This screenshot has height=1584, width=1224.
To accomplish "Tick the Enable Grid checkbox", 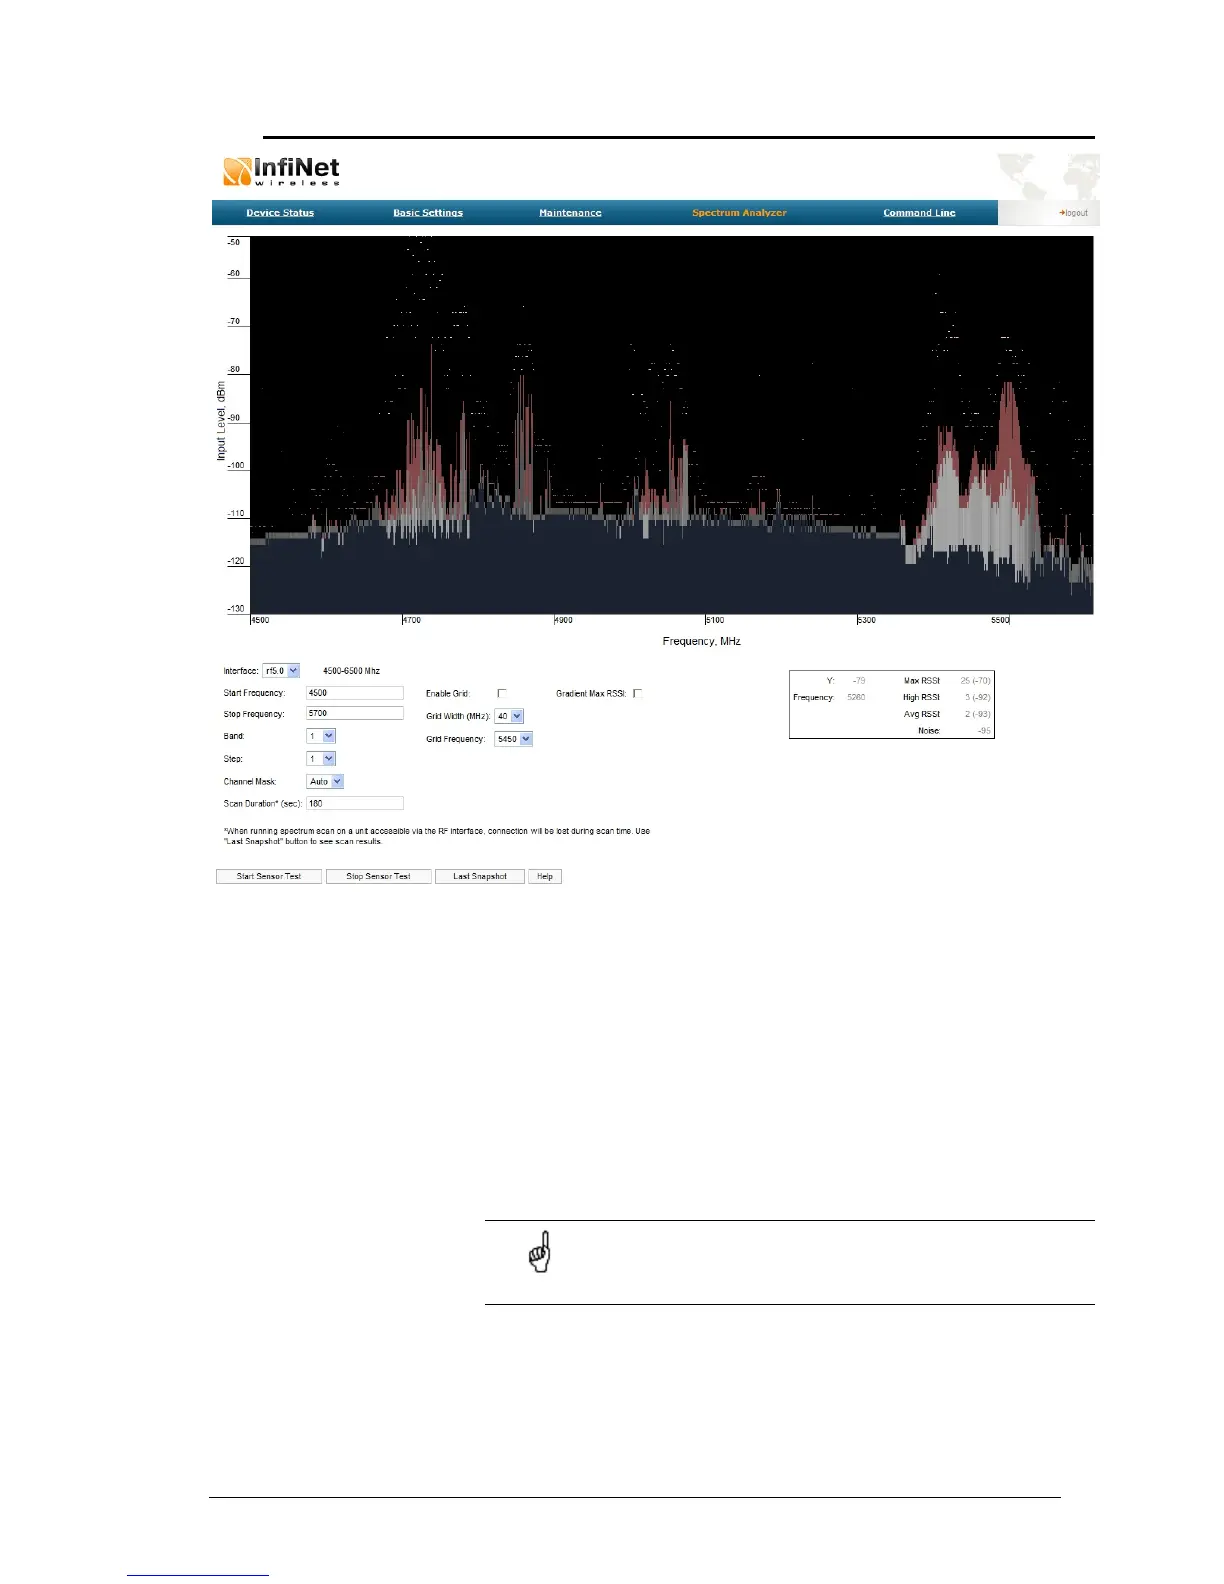I will pos(502,693).
